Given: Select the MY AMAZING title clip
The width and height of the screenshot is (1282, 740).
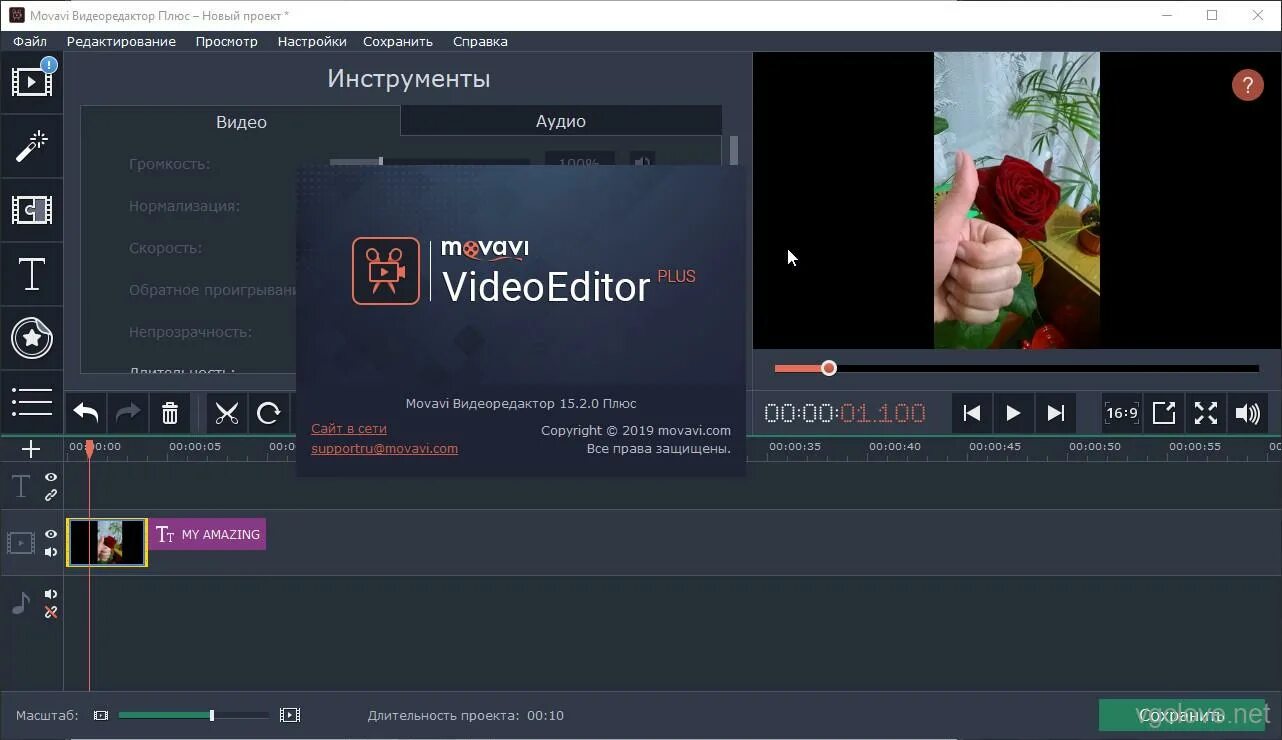Looking at the screenshot, I should click(208, 534).
